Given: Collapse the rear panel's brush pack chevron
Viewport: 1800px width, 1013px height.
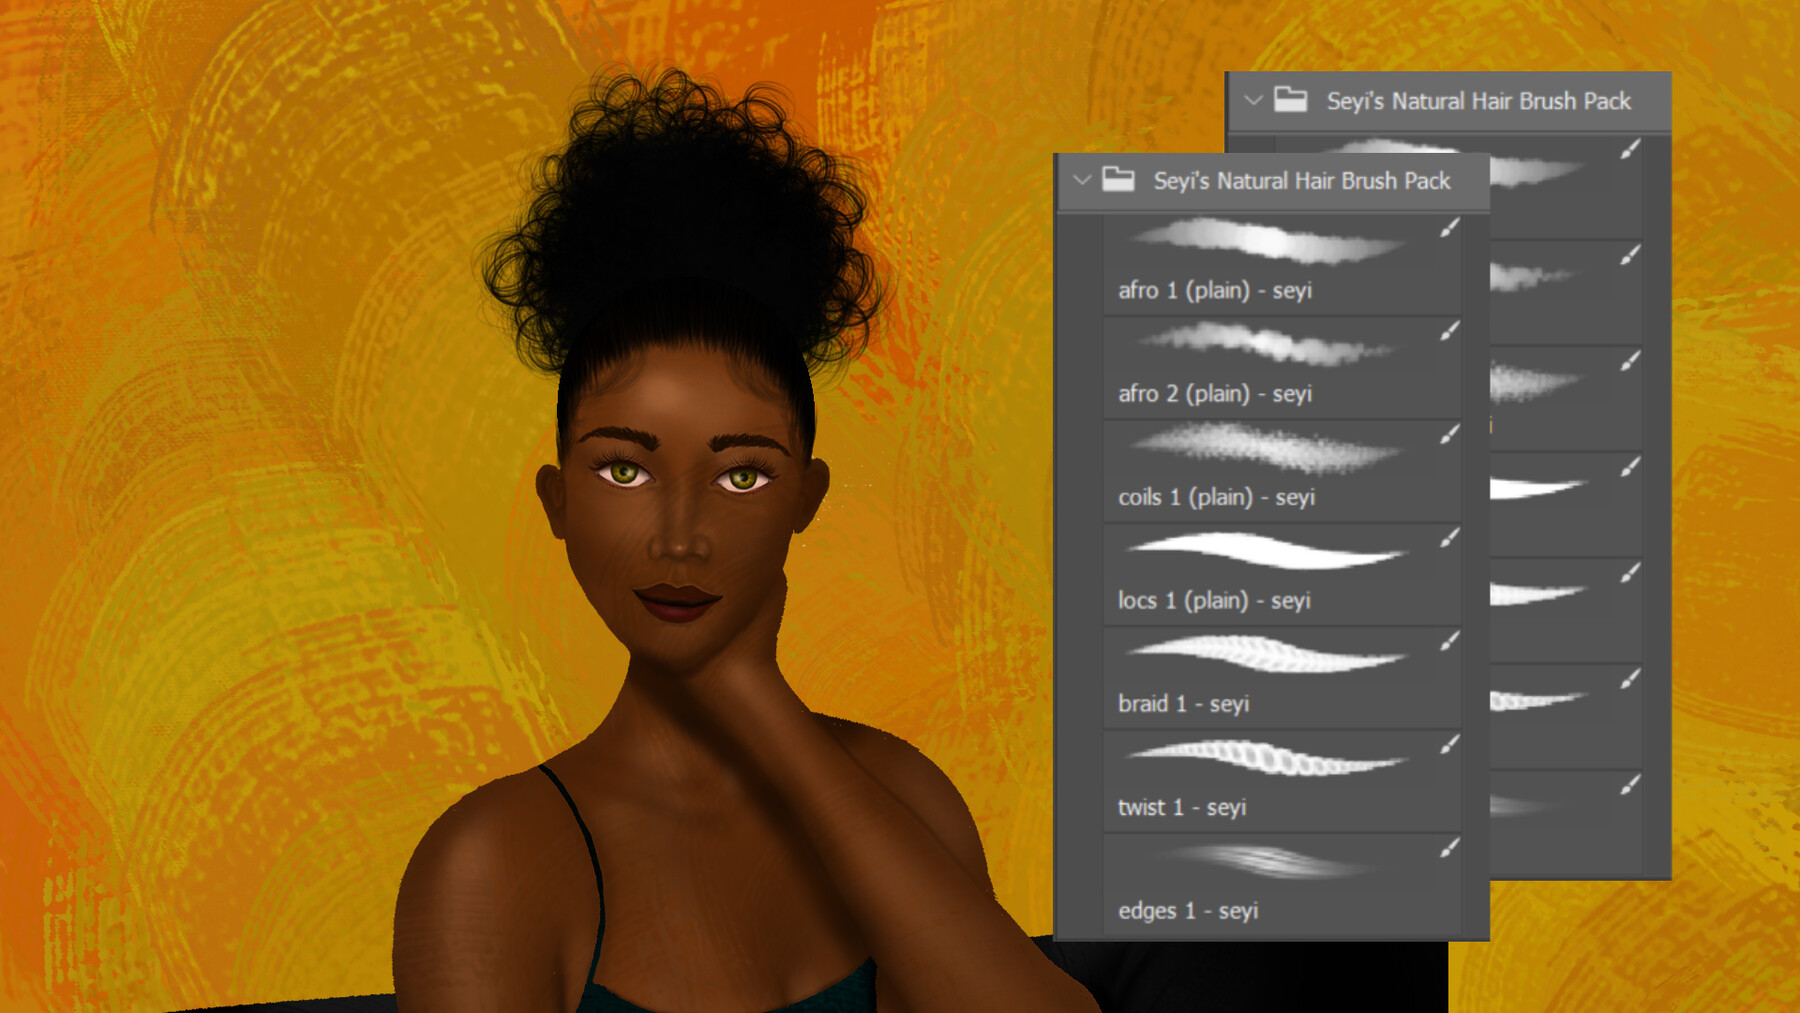Looking at the screenshot, I should [x=1253, y=101].
